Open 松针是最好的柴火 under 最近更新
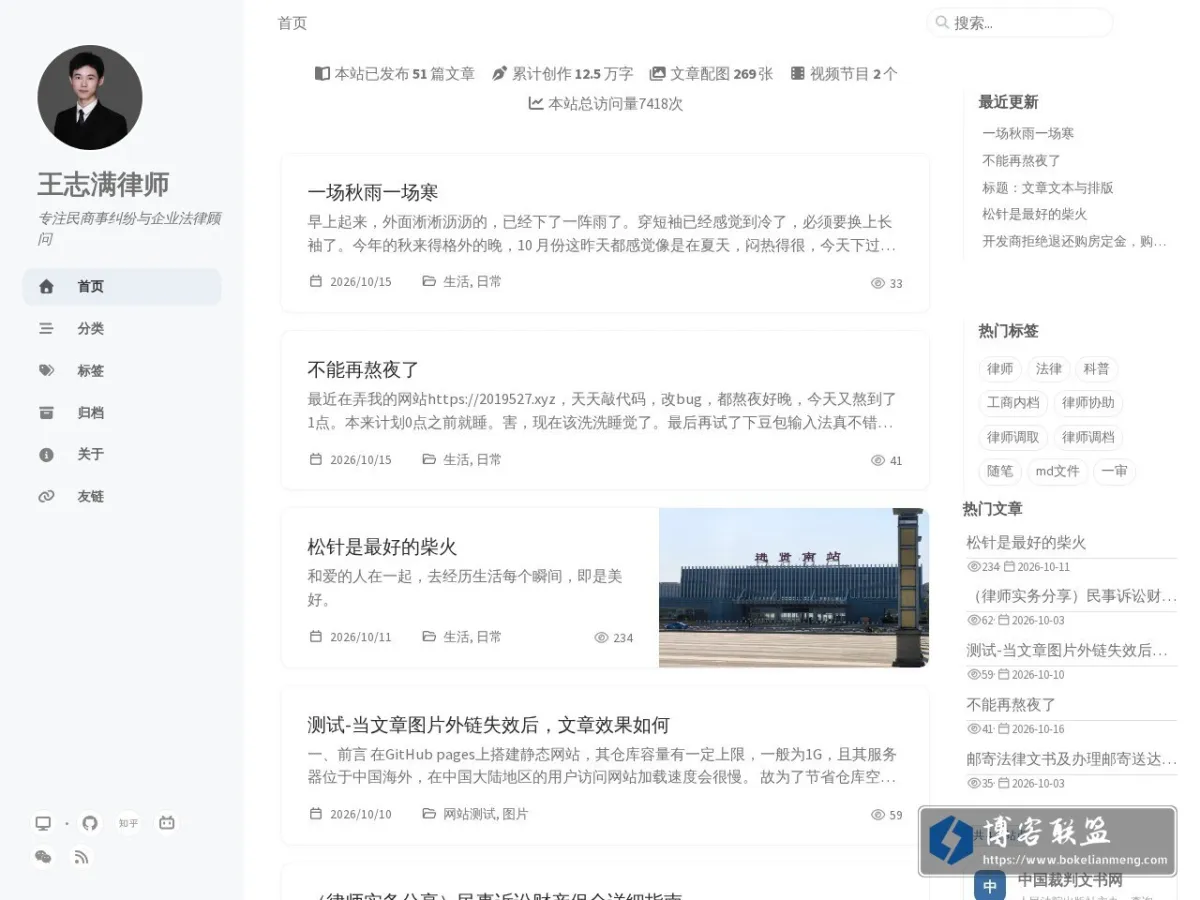This screenshot has height=900, width=1200. click(1034, 214)
